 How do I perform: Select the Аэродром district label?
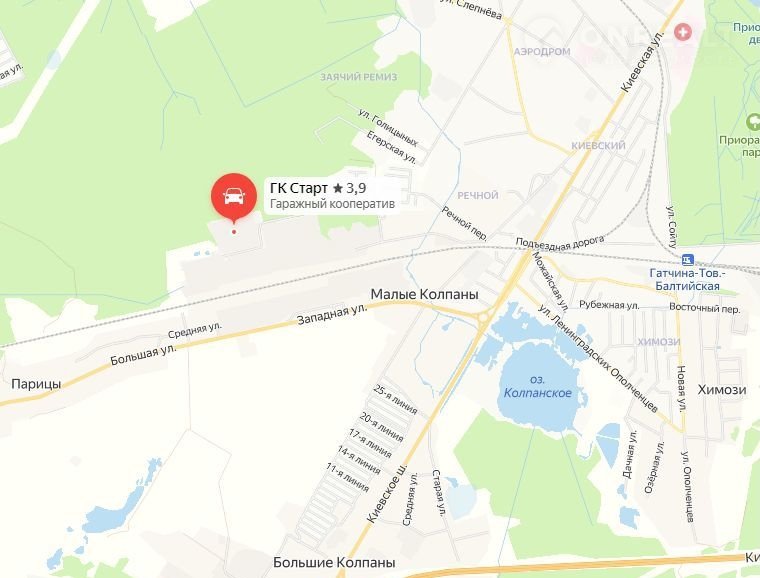[x=542, y=51]
